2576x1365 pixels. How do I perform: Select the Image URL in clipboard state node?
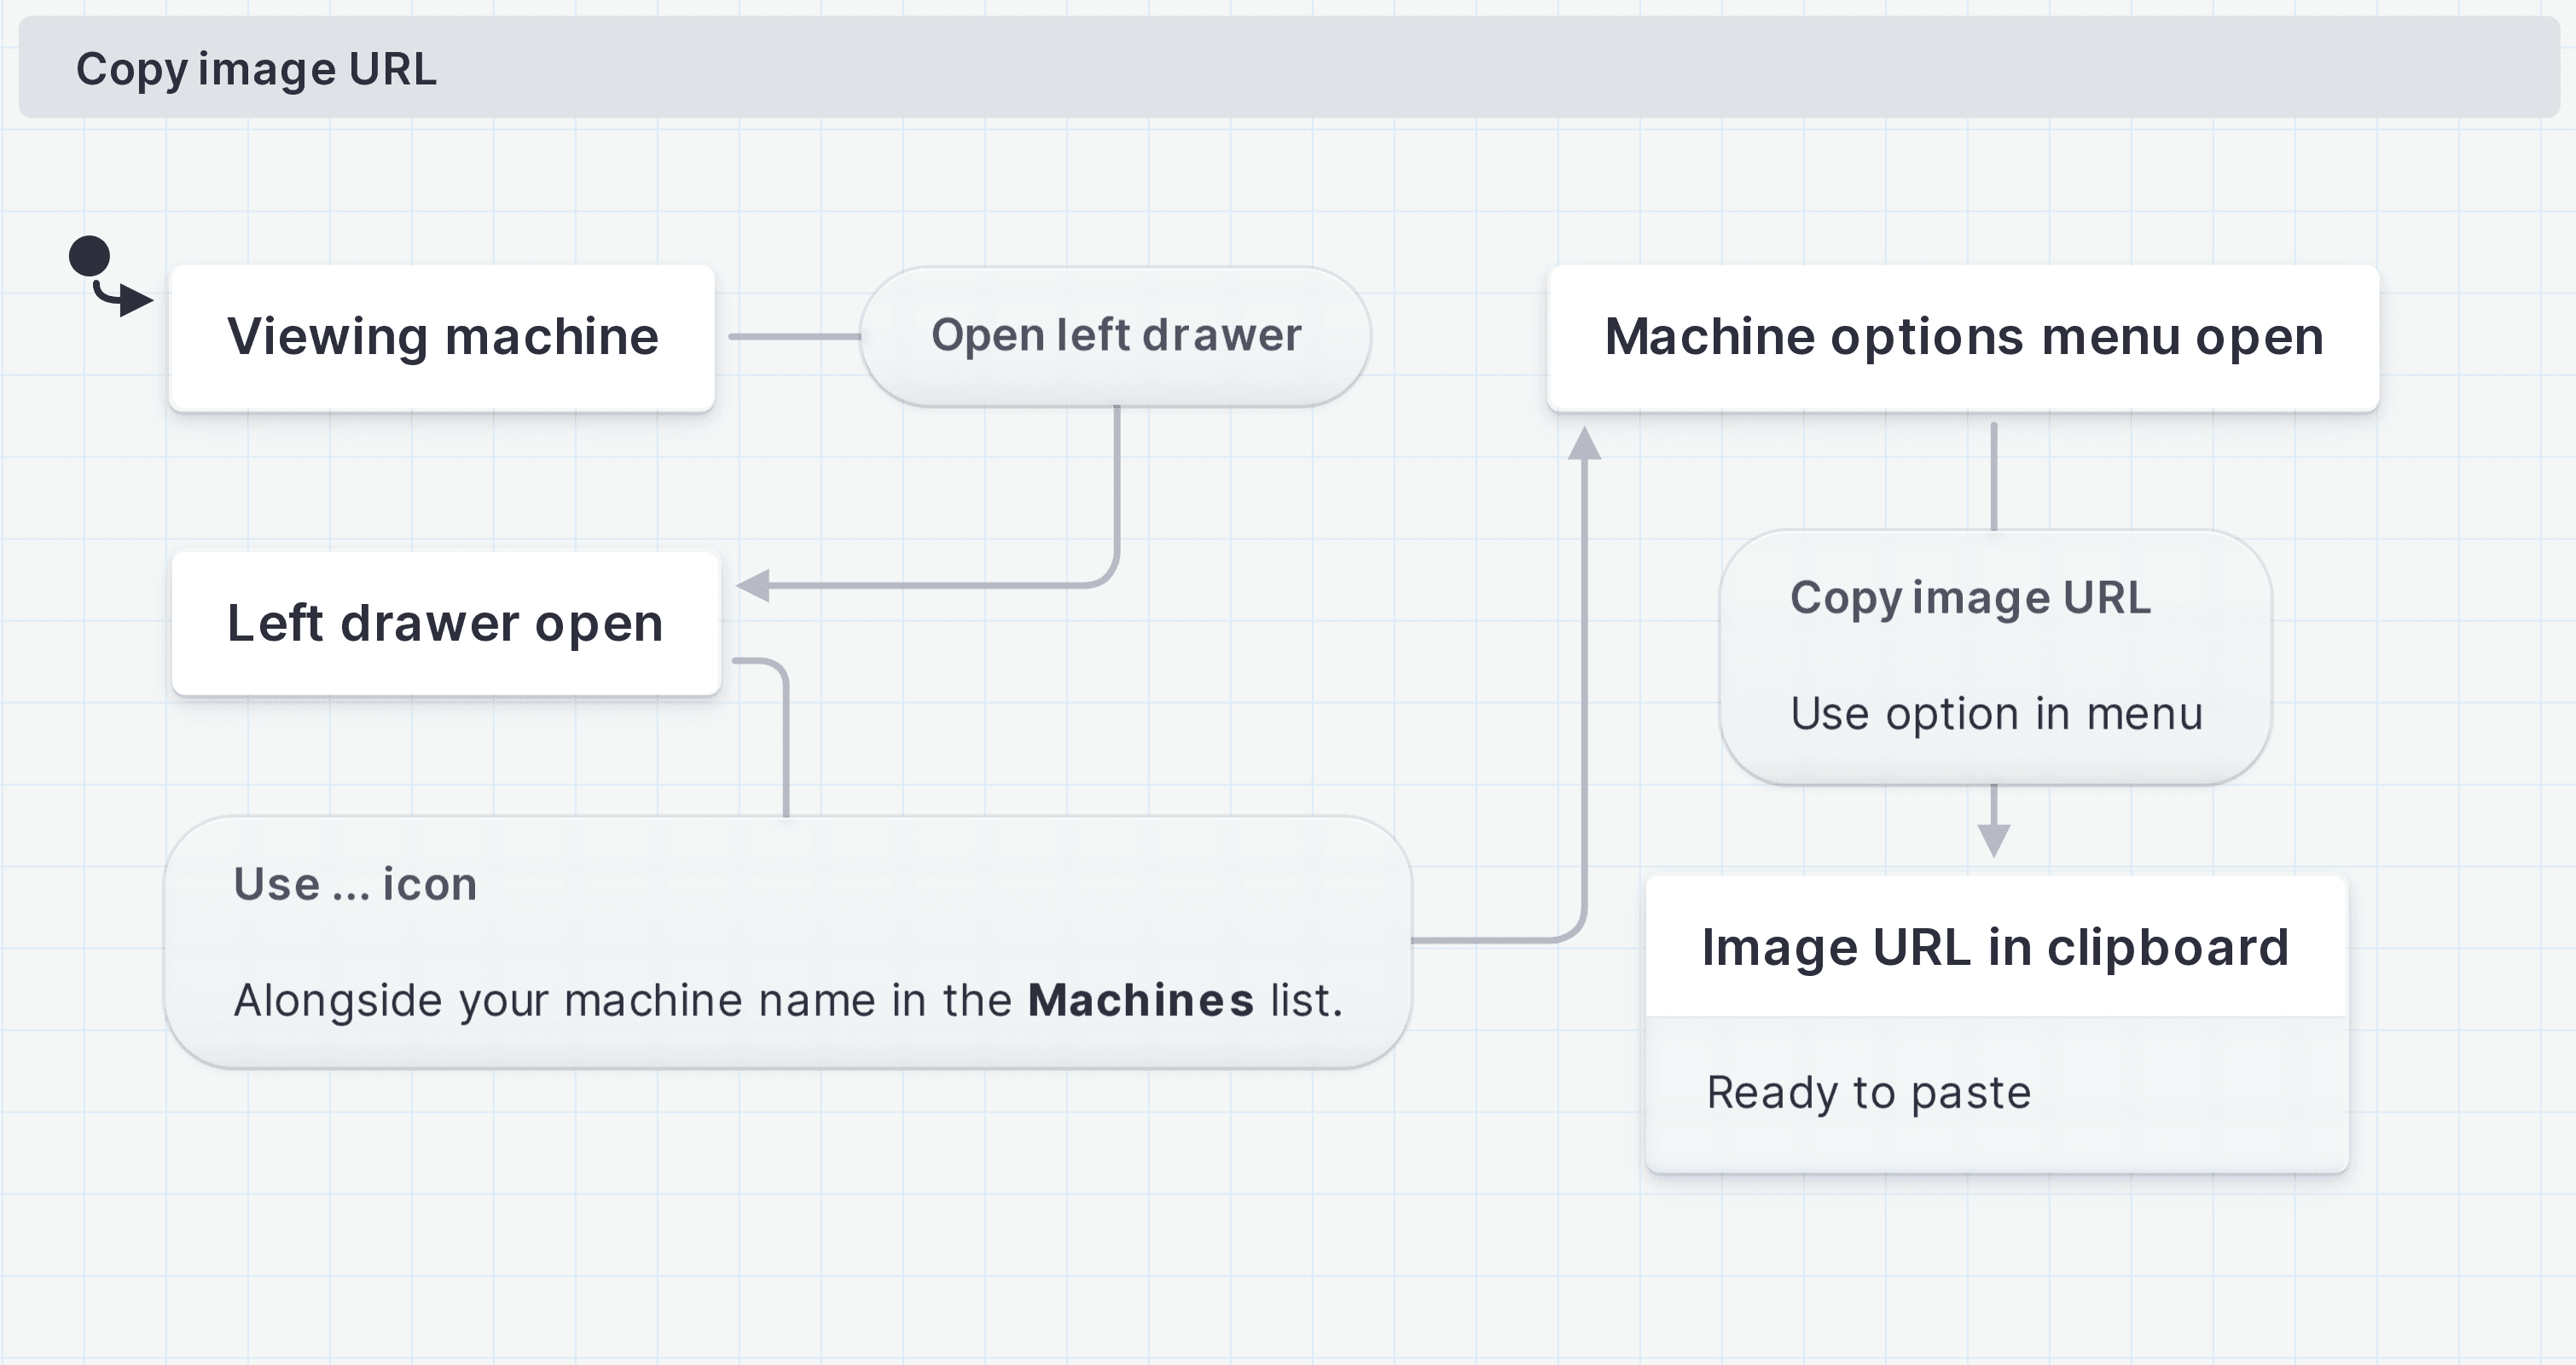pos(1995,948)
